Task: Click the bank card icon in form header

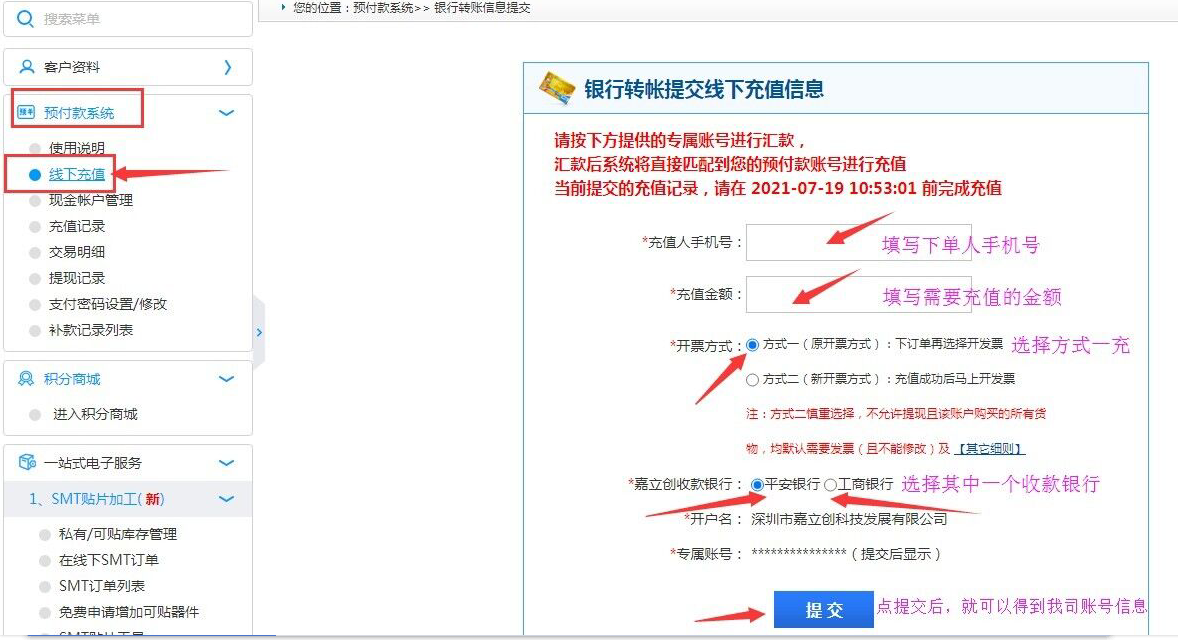Action: [556, 88]
